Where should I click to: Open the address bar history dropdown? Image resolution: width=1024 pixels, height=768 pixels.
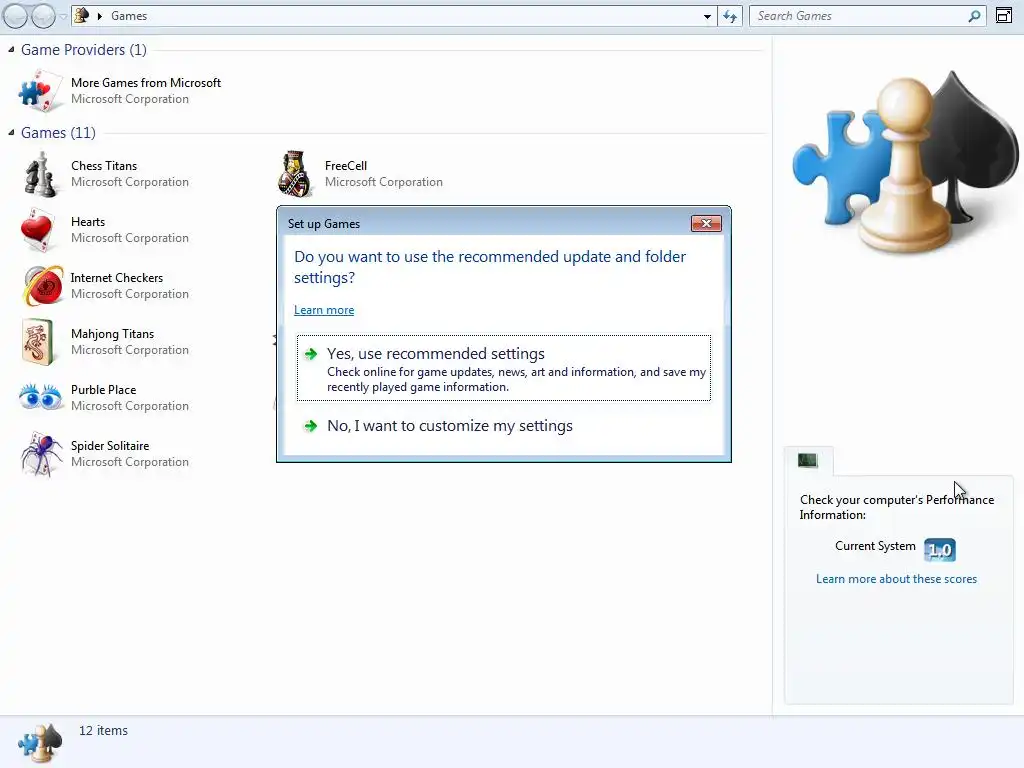[707, 16]
